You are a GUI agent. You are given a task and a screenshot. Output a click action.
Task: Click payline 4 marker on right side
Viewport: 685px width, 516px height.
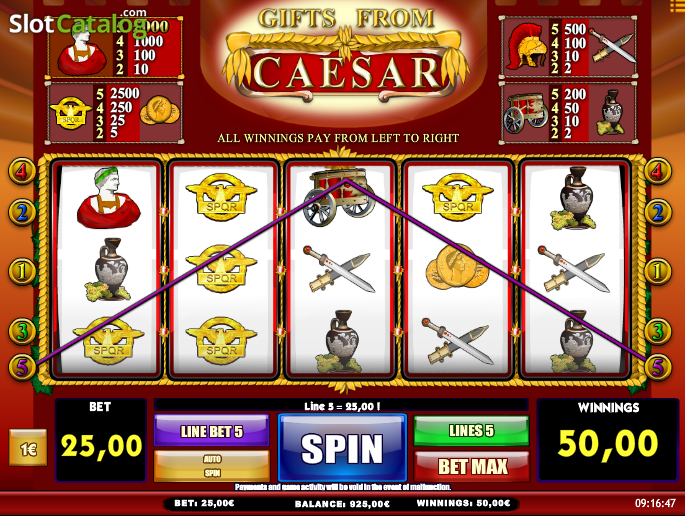point(658,171)
